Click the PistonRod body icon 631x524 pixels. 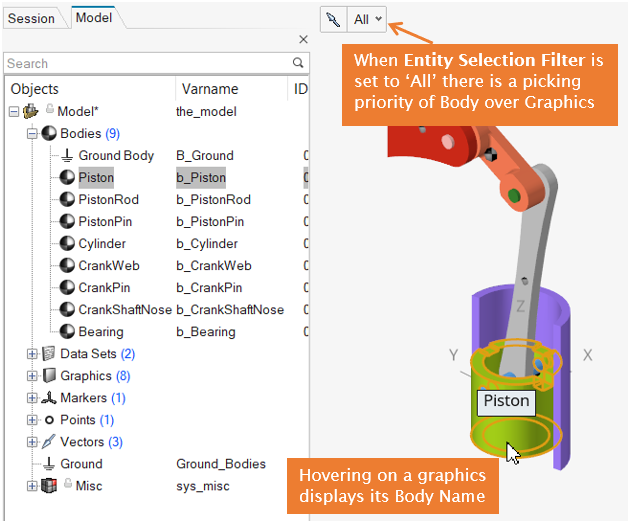tap(67, 200)
